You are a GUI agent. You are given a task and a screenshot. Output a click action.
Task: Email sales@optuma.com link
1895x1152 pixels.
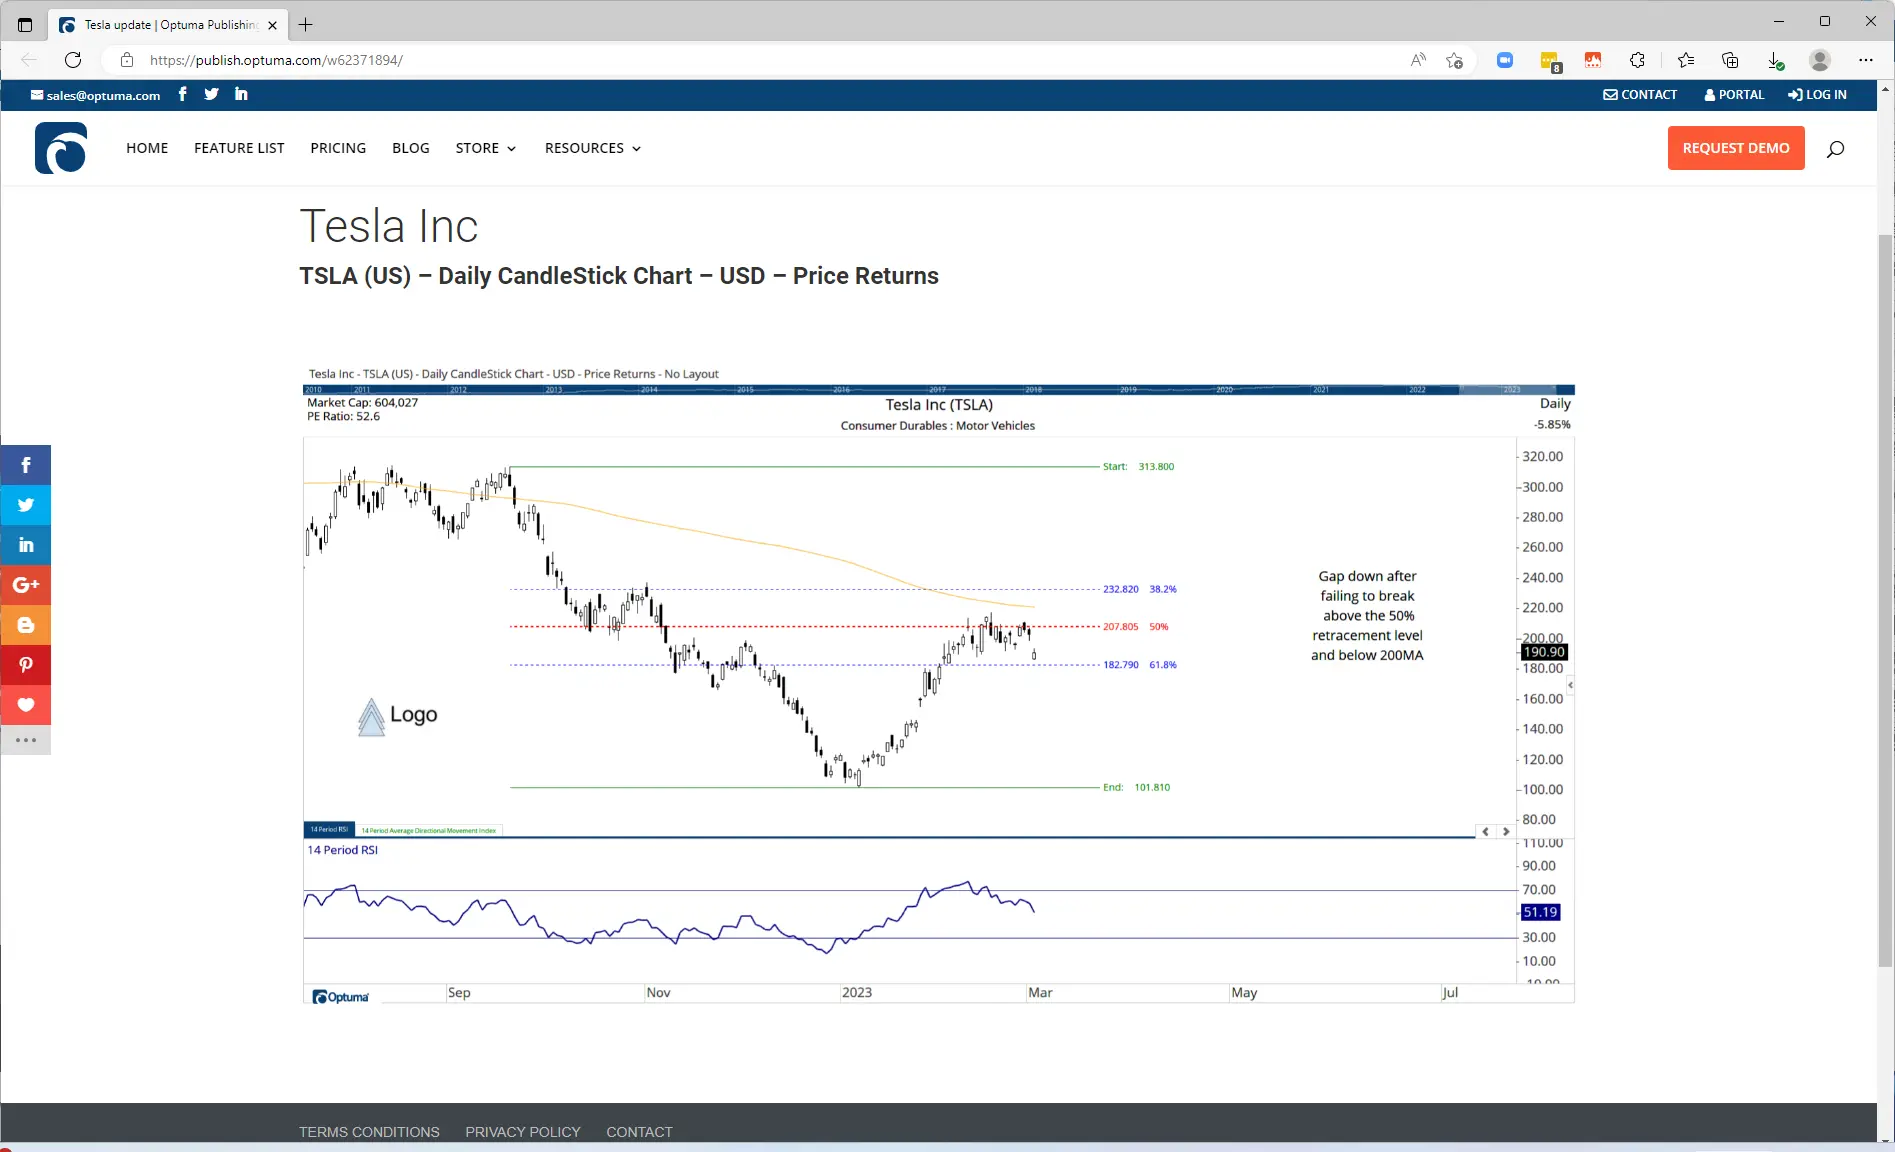(x=95, y=95)
